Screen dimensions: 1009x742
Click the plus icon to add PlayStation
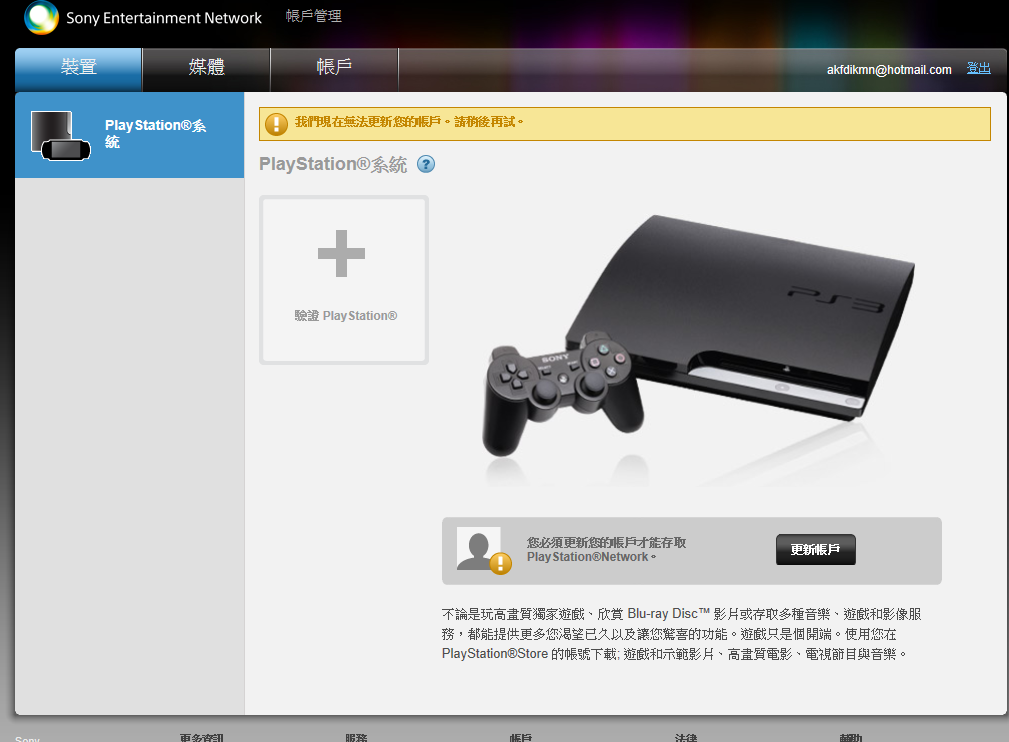[342, 254]
